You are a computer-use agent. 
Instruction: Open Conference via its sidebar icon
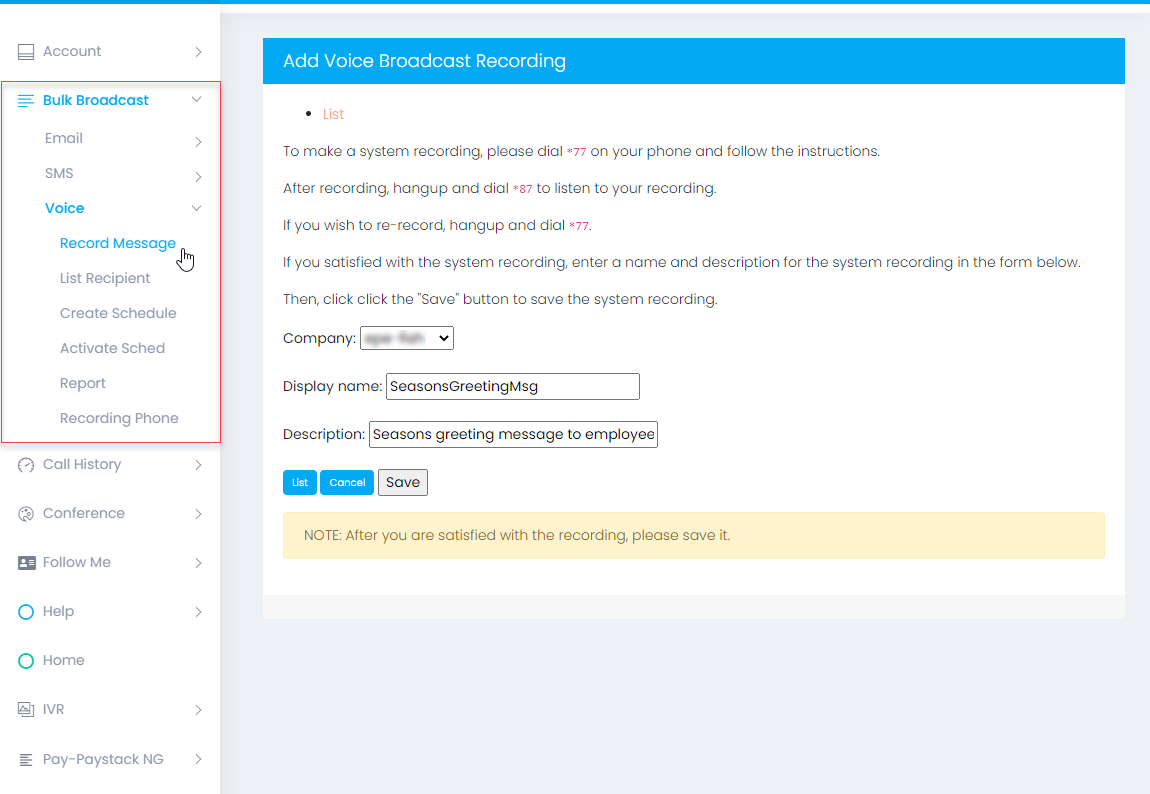click(x=24, y=513)
